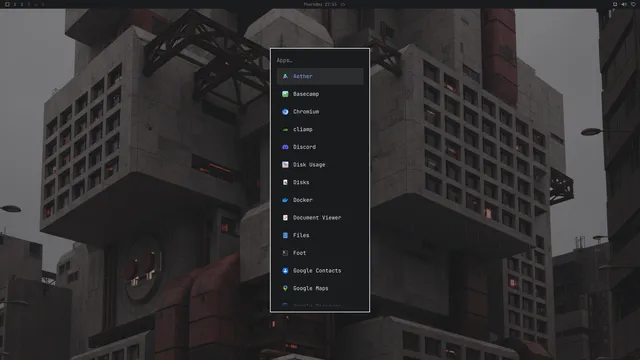Launch Chromium browser

tap(320, 111)
